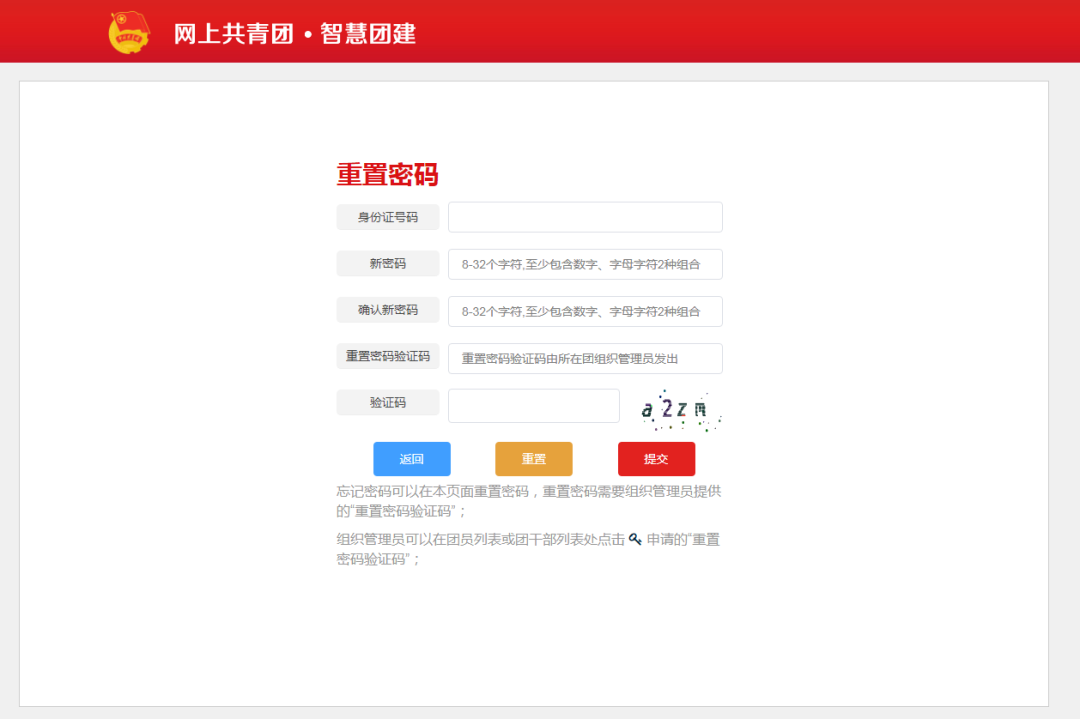
Task: Click the 忘记密码 help paragraph text
Action: [528, 501]
